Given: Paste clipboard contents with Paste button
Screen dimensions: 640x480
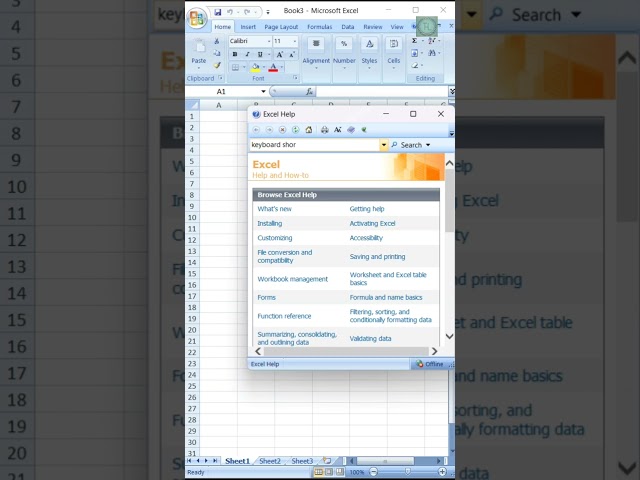Looking at the screenshot, I should [x=199, y=53].
